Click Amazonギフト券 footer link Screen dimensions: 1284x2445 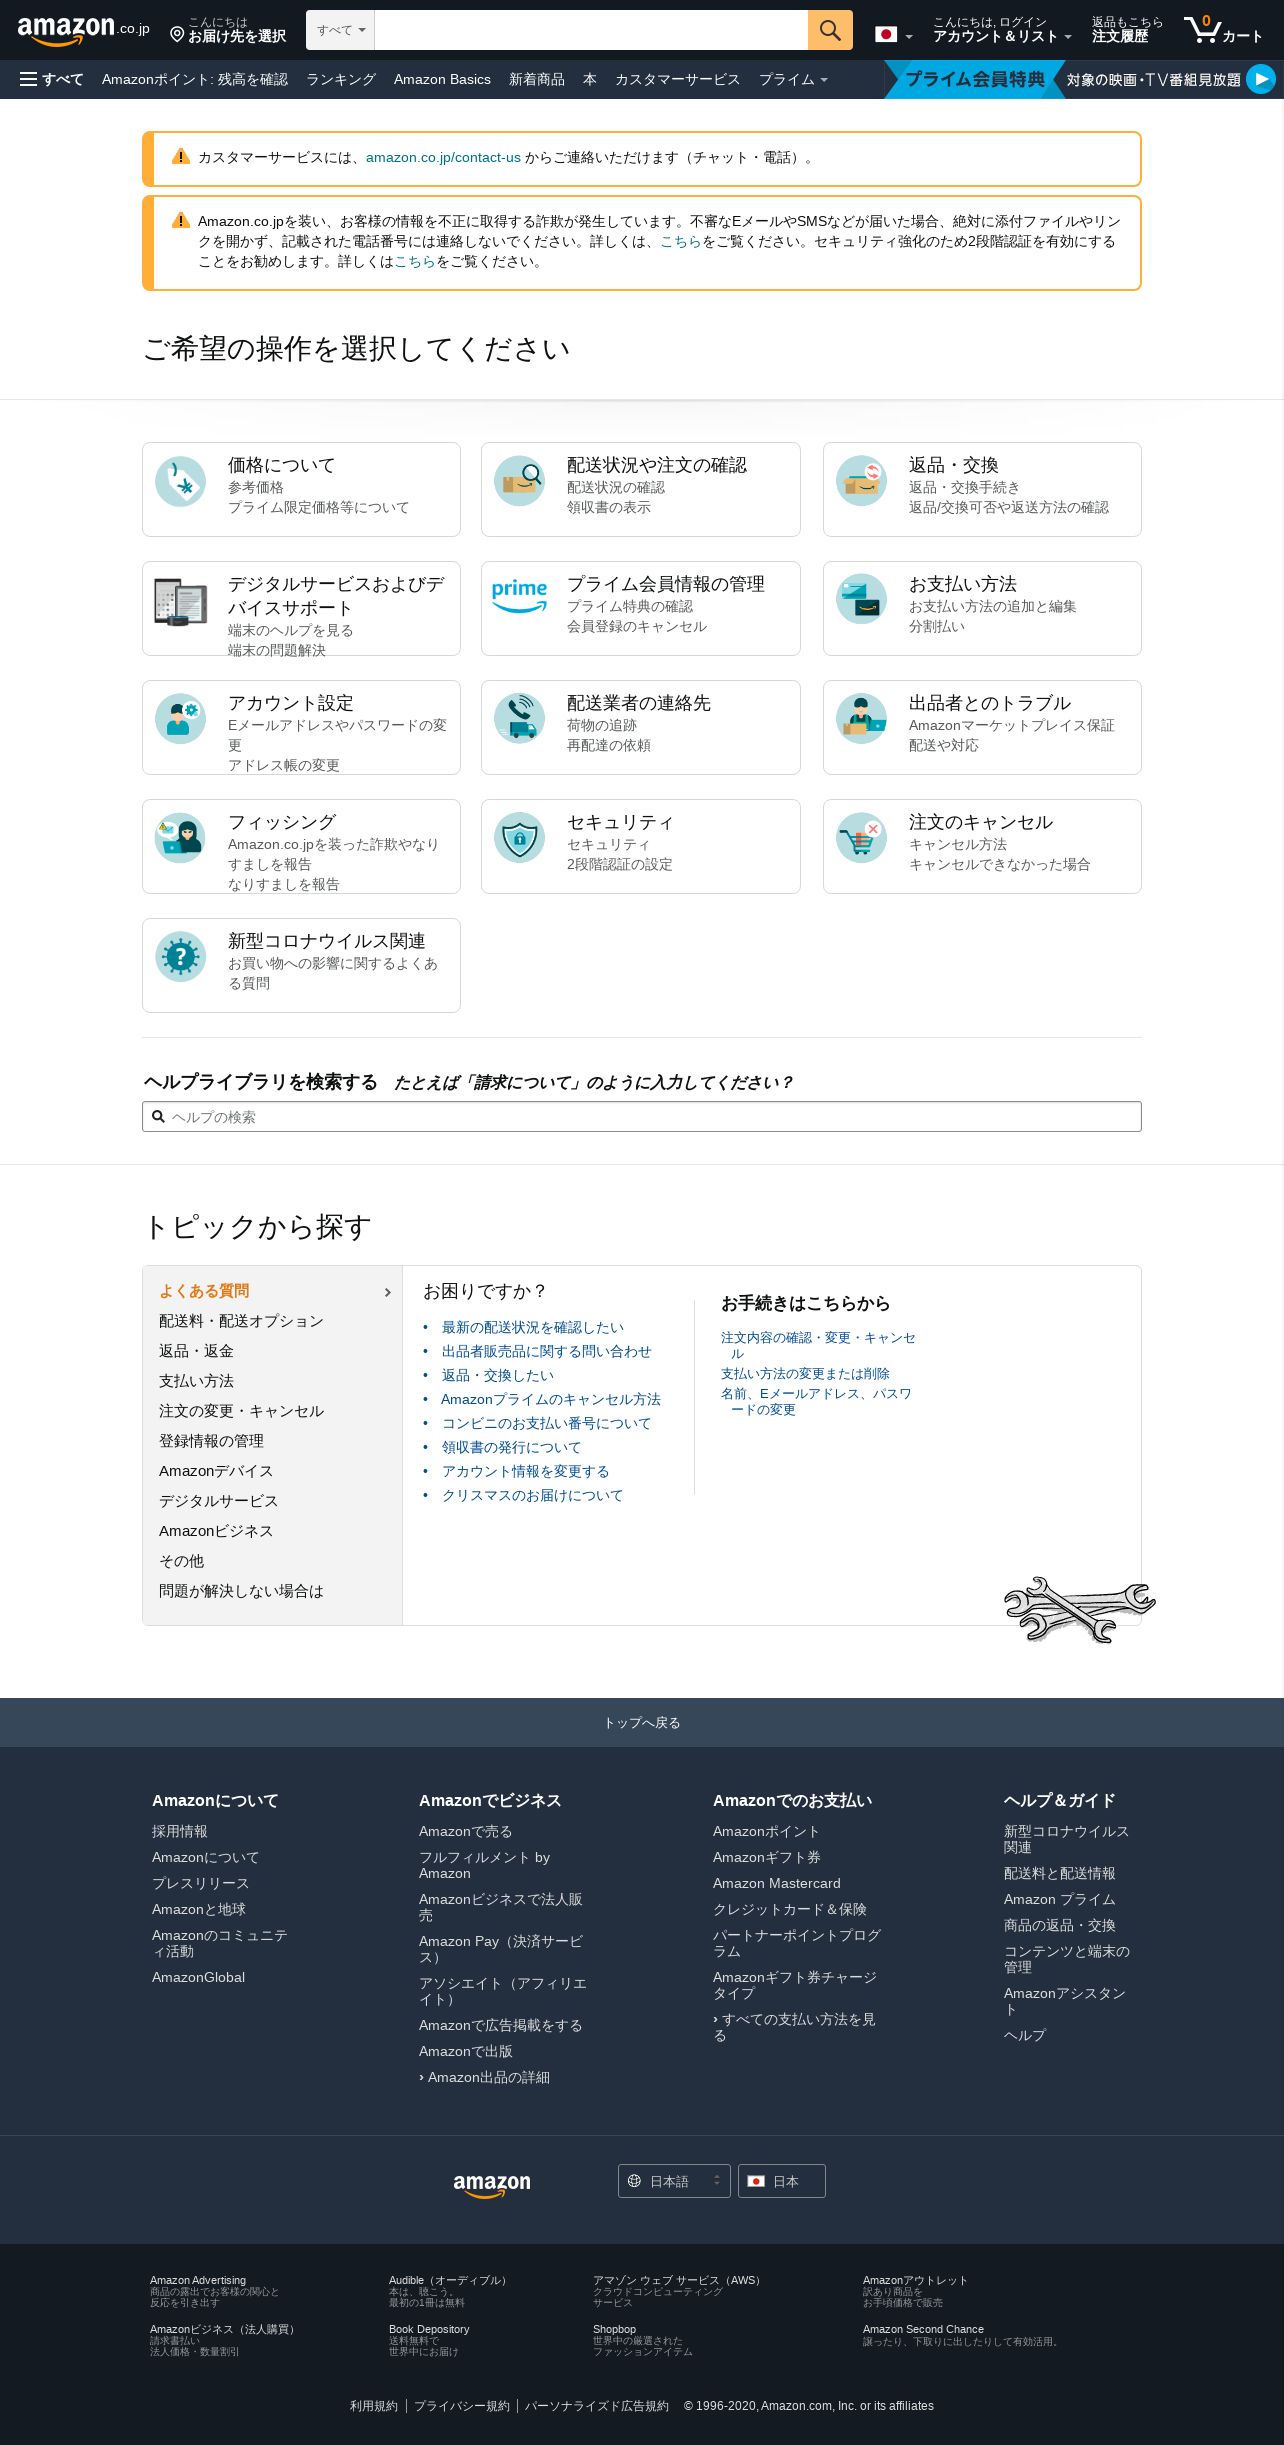tap(767, 1857)
